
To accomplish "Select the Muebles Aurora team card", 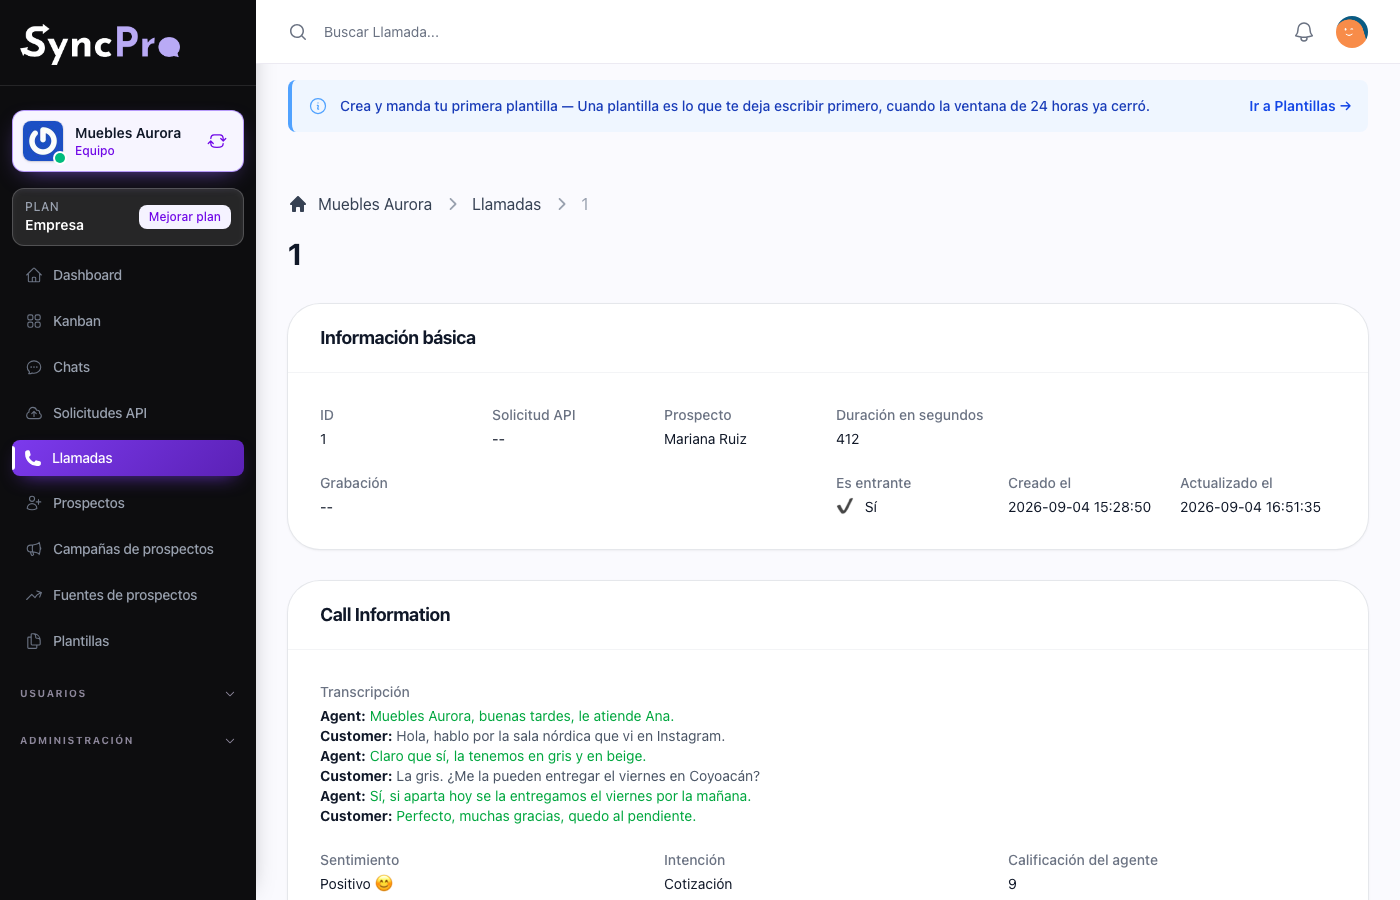I will tap(128, 141).
